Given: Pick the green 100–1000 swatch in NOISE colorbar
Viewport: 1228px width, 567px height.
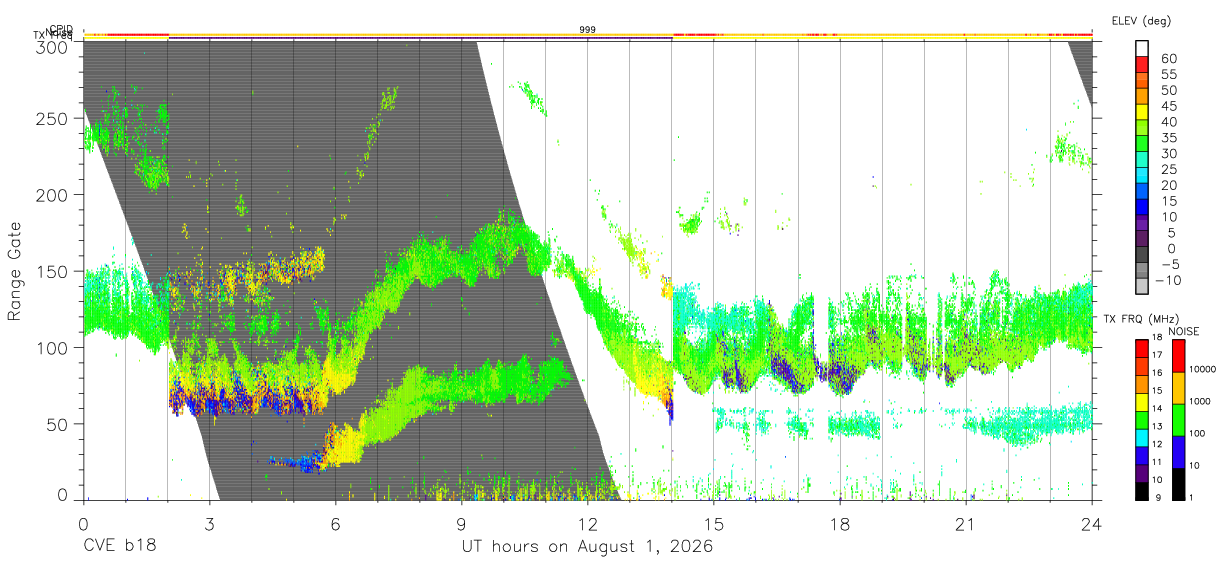Looking at the screenshot, I should coord(1177,419).
